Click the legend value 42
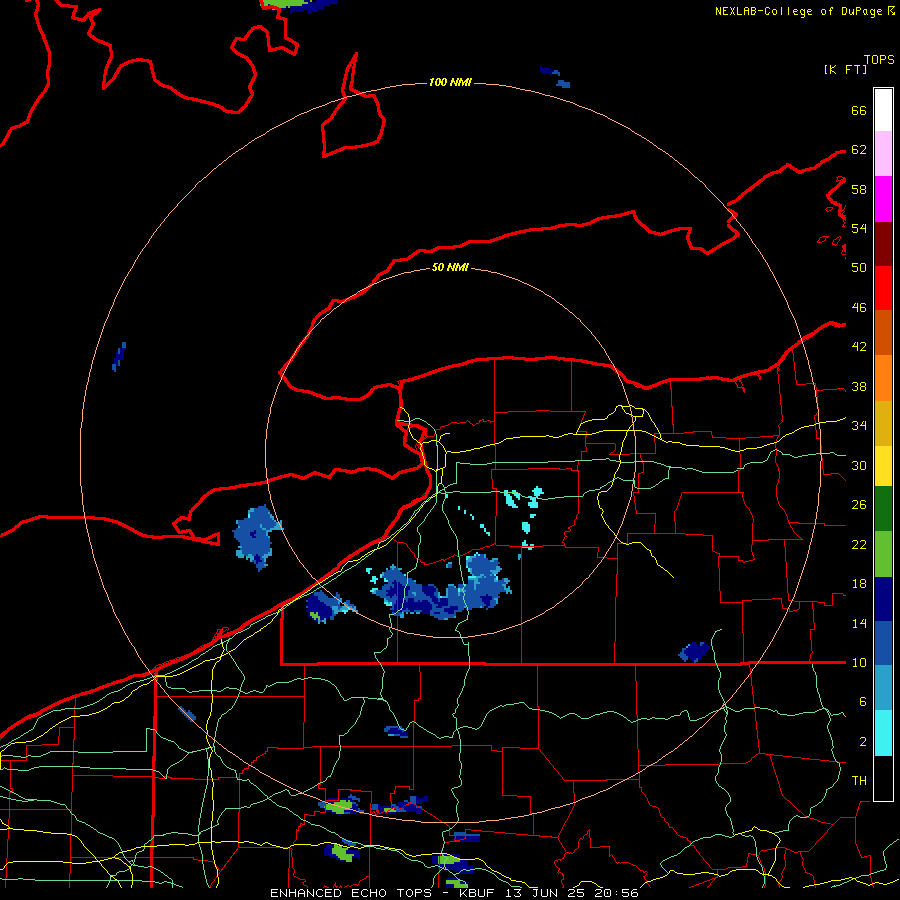Screen dimensions: 900x900 click(859, 346)
